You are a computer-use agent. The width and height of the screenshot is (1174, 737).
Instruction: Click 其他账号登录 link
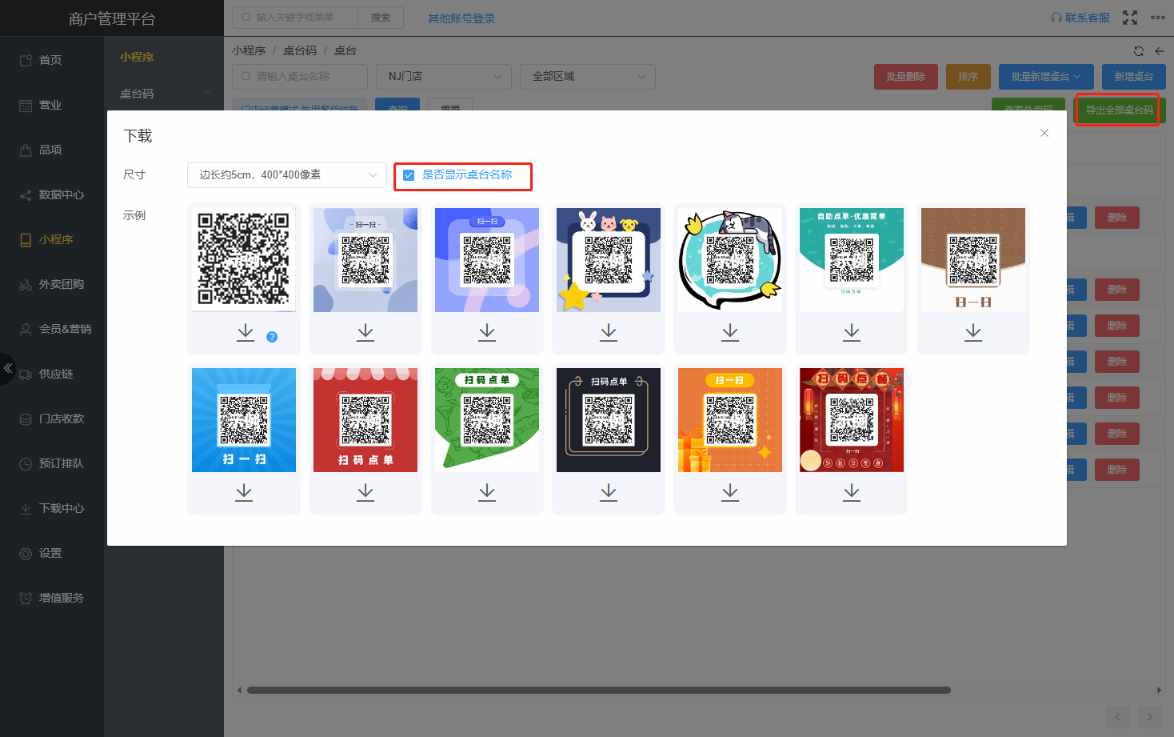tap(461, 18)
